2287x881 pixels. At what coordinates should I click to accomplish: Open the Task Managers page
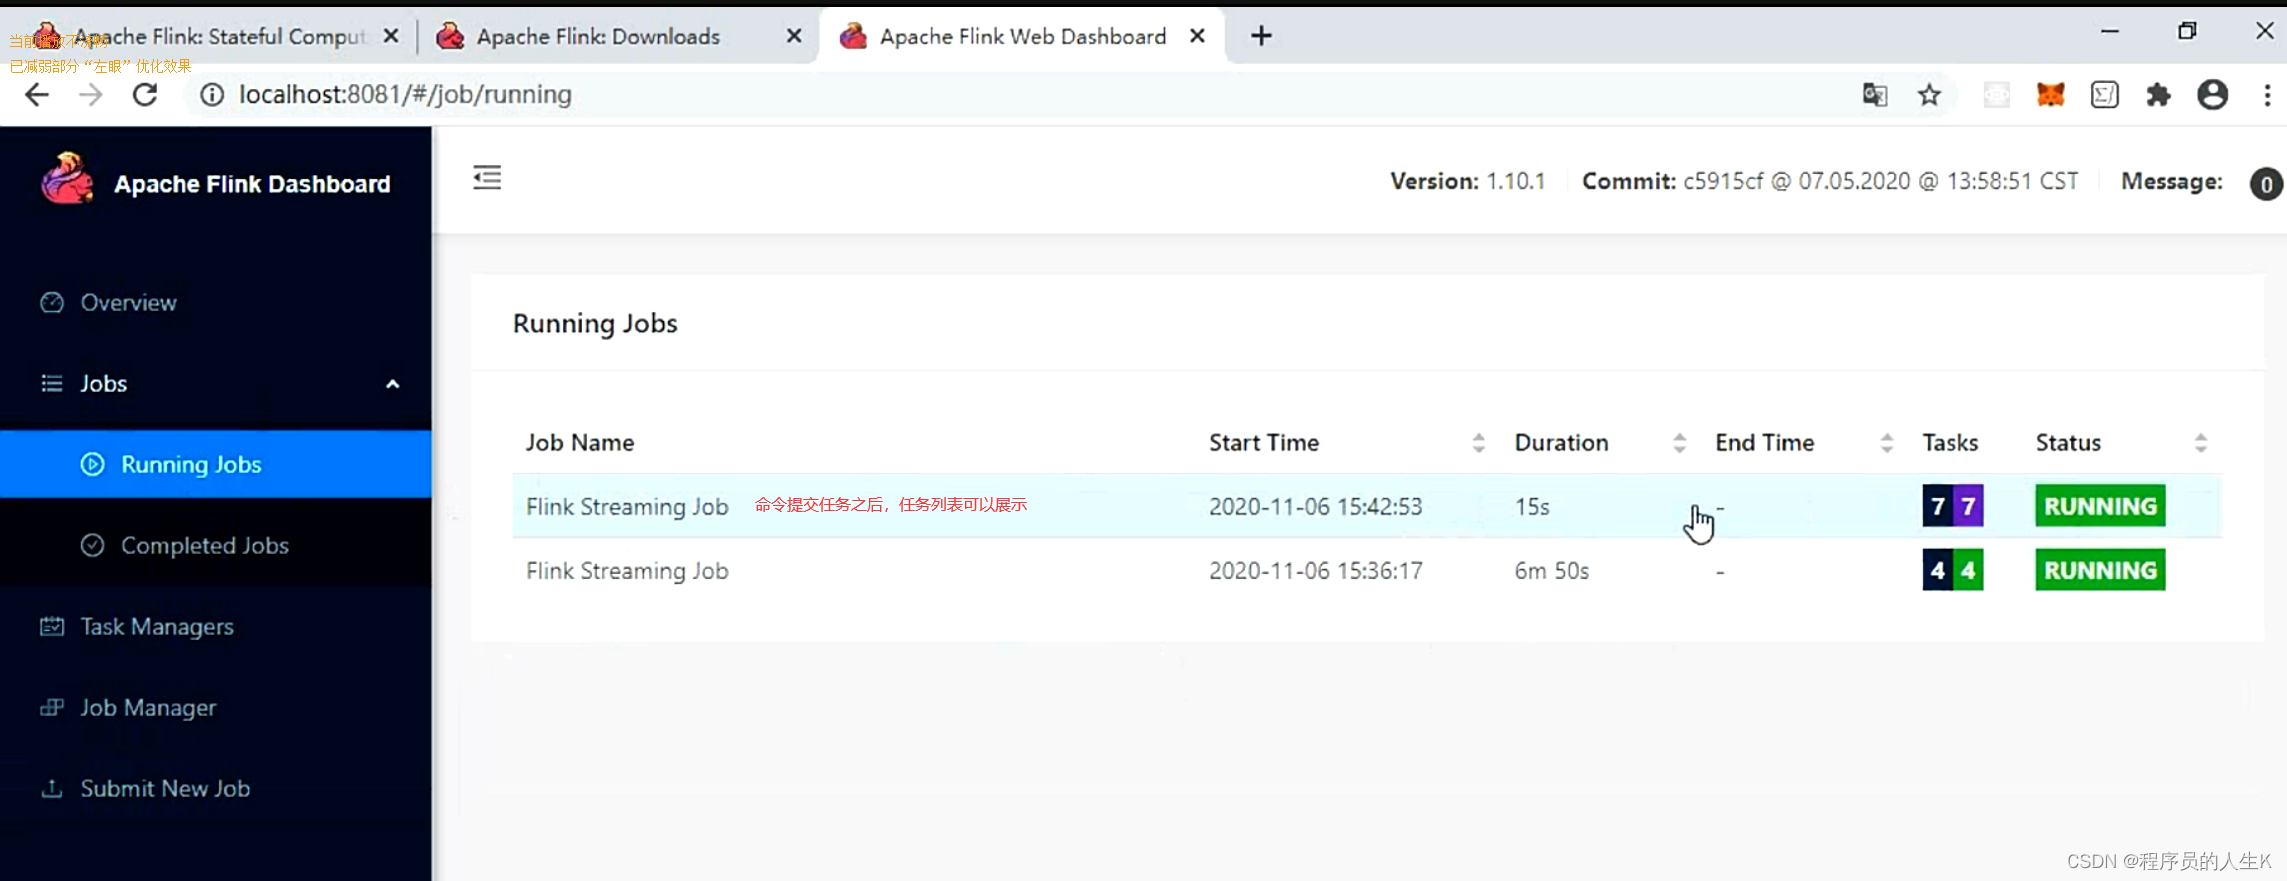pyautogui.click(x=216, y=626)
